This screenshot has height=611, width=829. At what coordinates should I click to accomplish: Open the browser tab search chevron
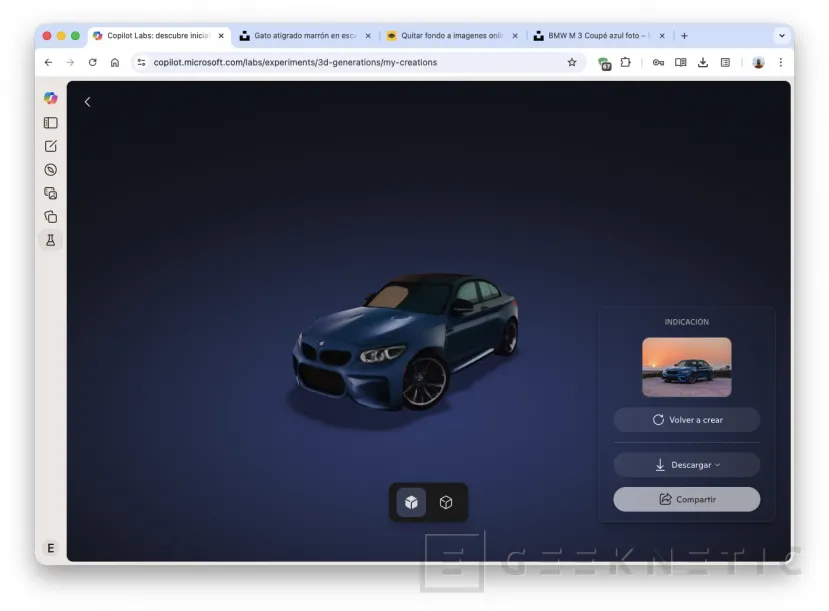[781, 35]
